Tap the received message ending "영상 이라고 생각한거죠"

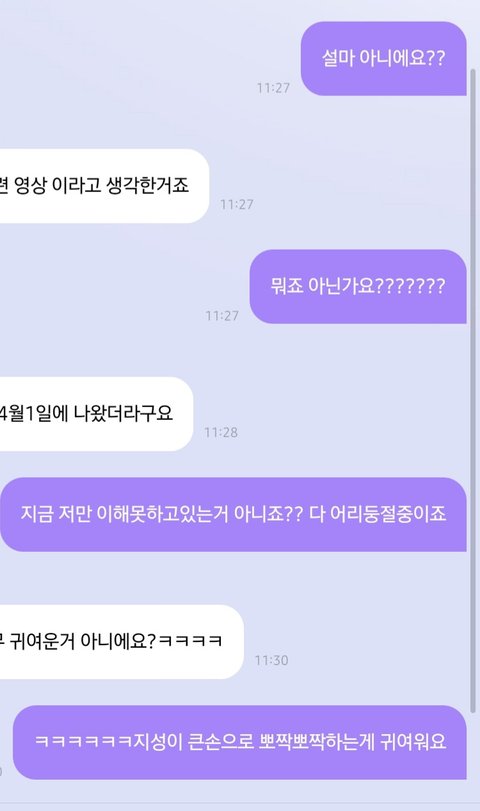pyautogui.click(x=104, y=186)
